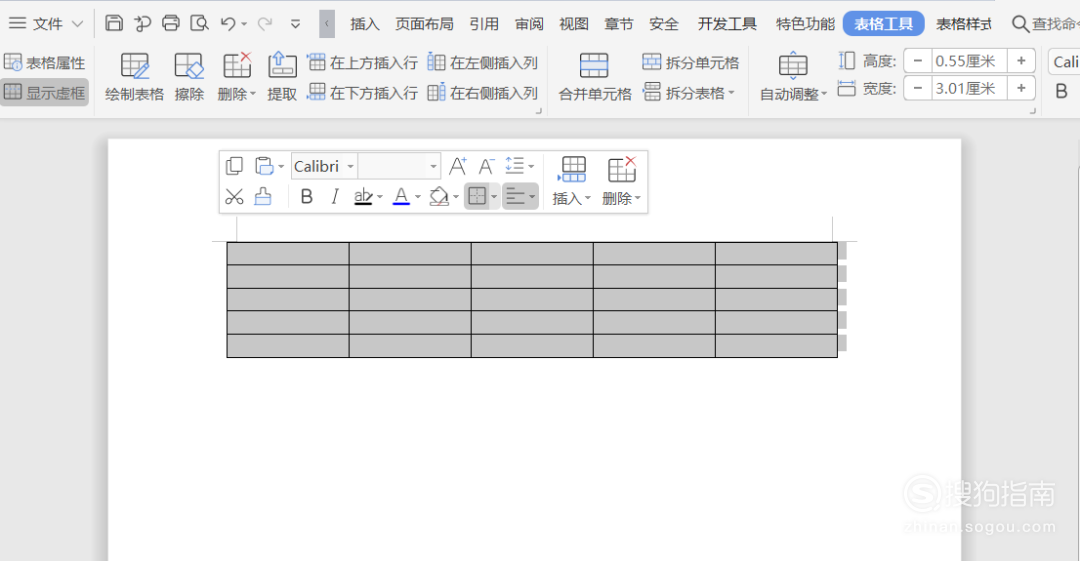
Task: Undo the last action
Action: pos(228,23)
